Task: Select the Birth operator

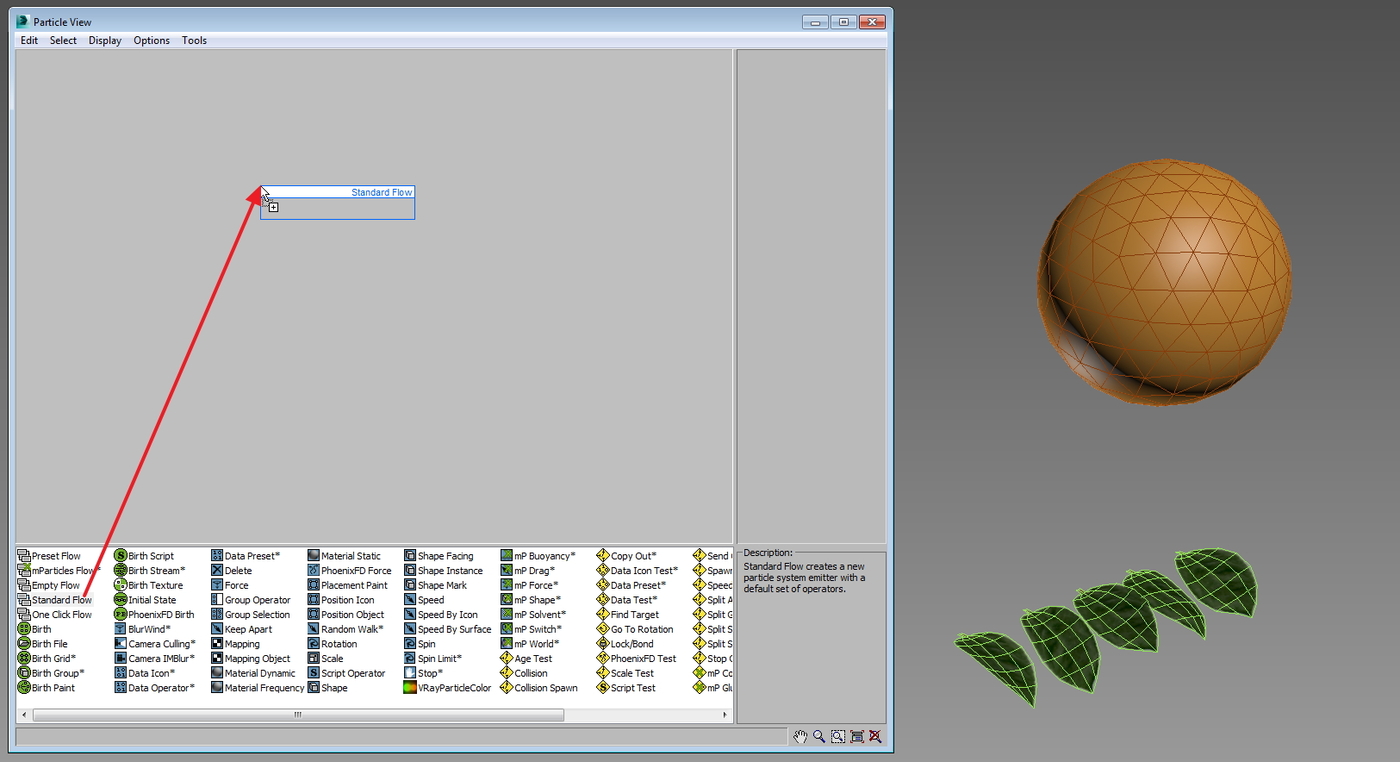Action: pos(34,629)
